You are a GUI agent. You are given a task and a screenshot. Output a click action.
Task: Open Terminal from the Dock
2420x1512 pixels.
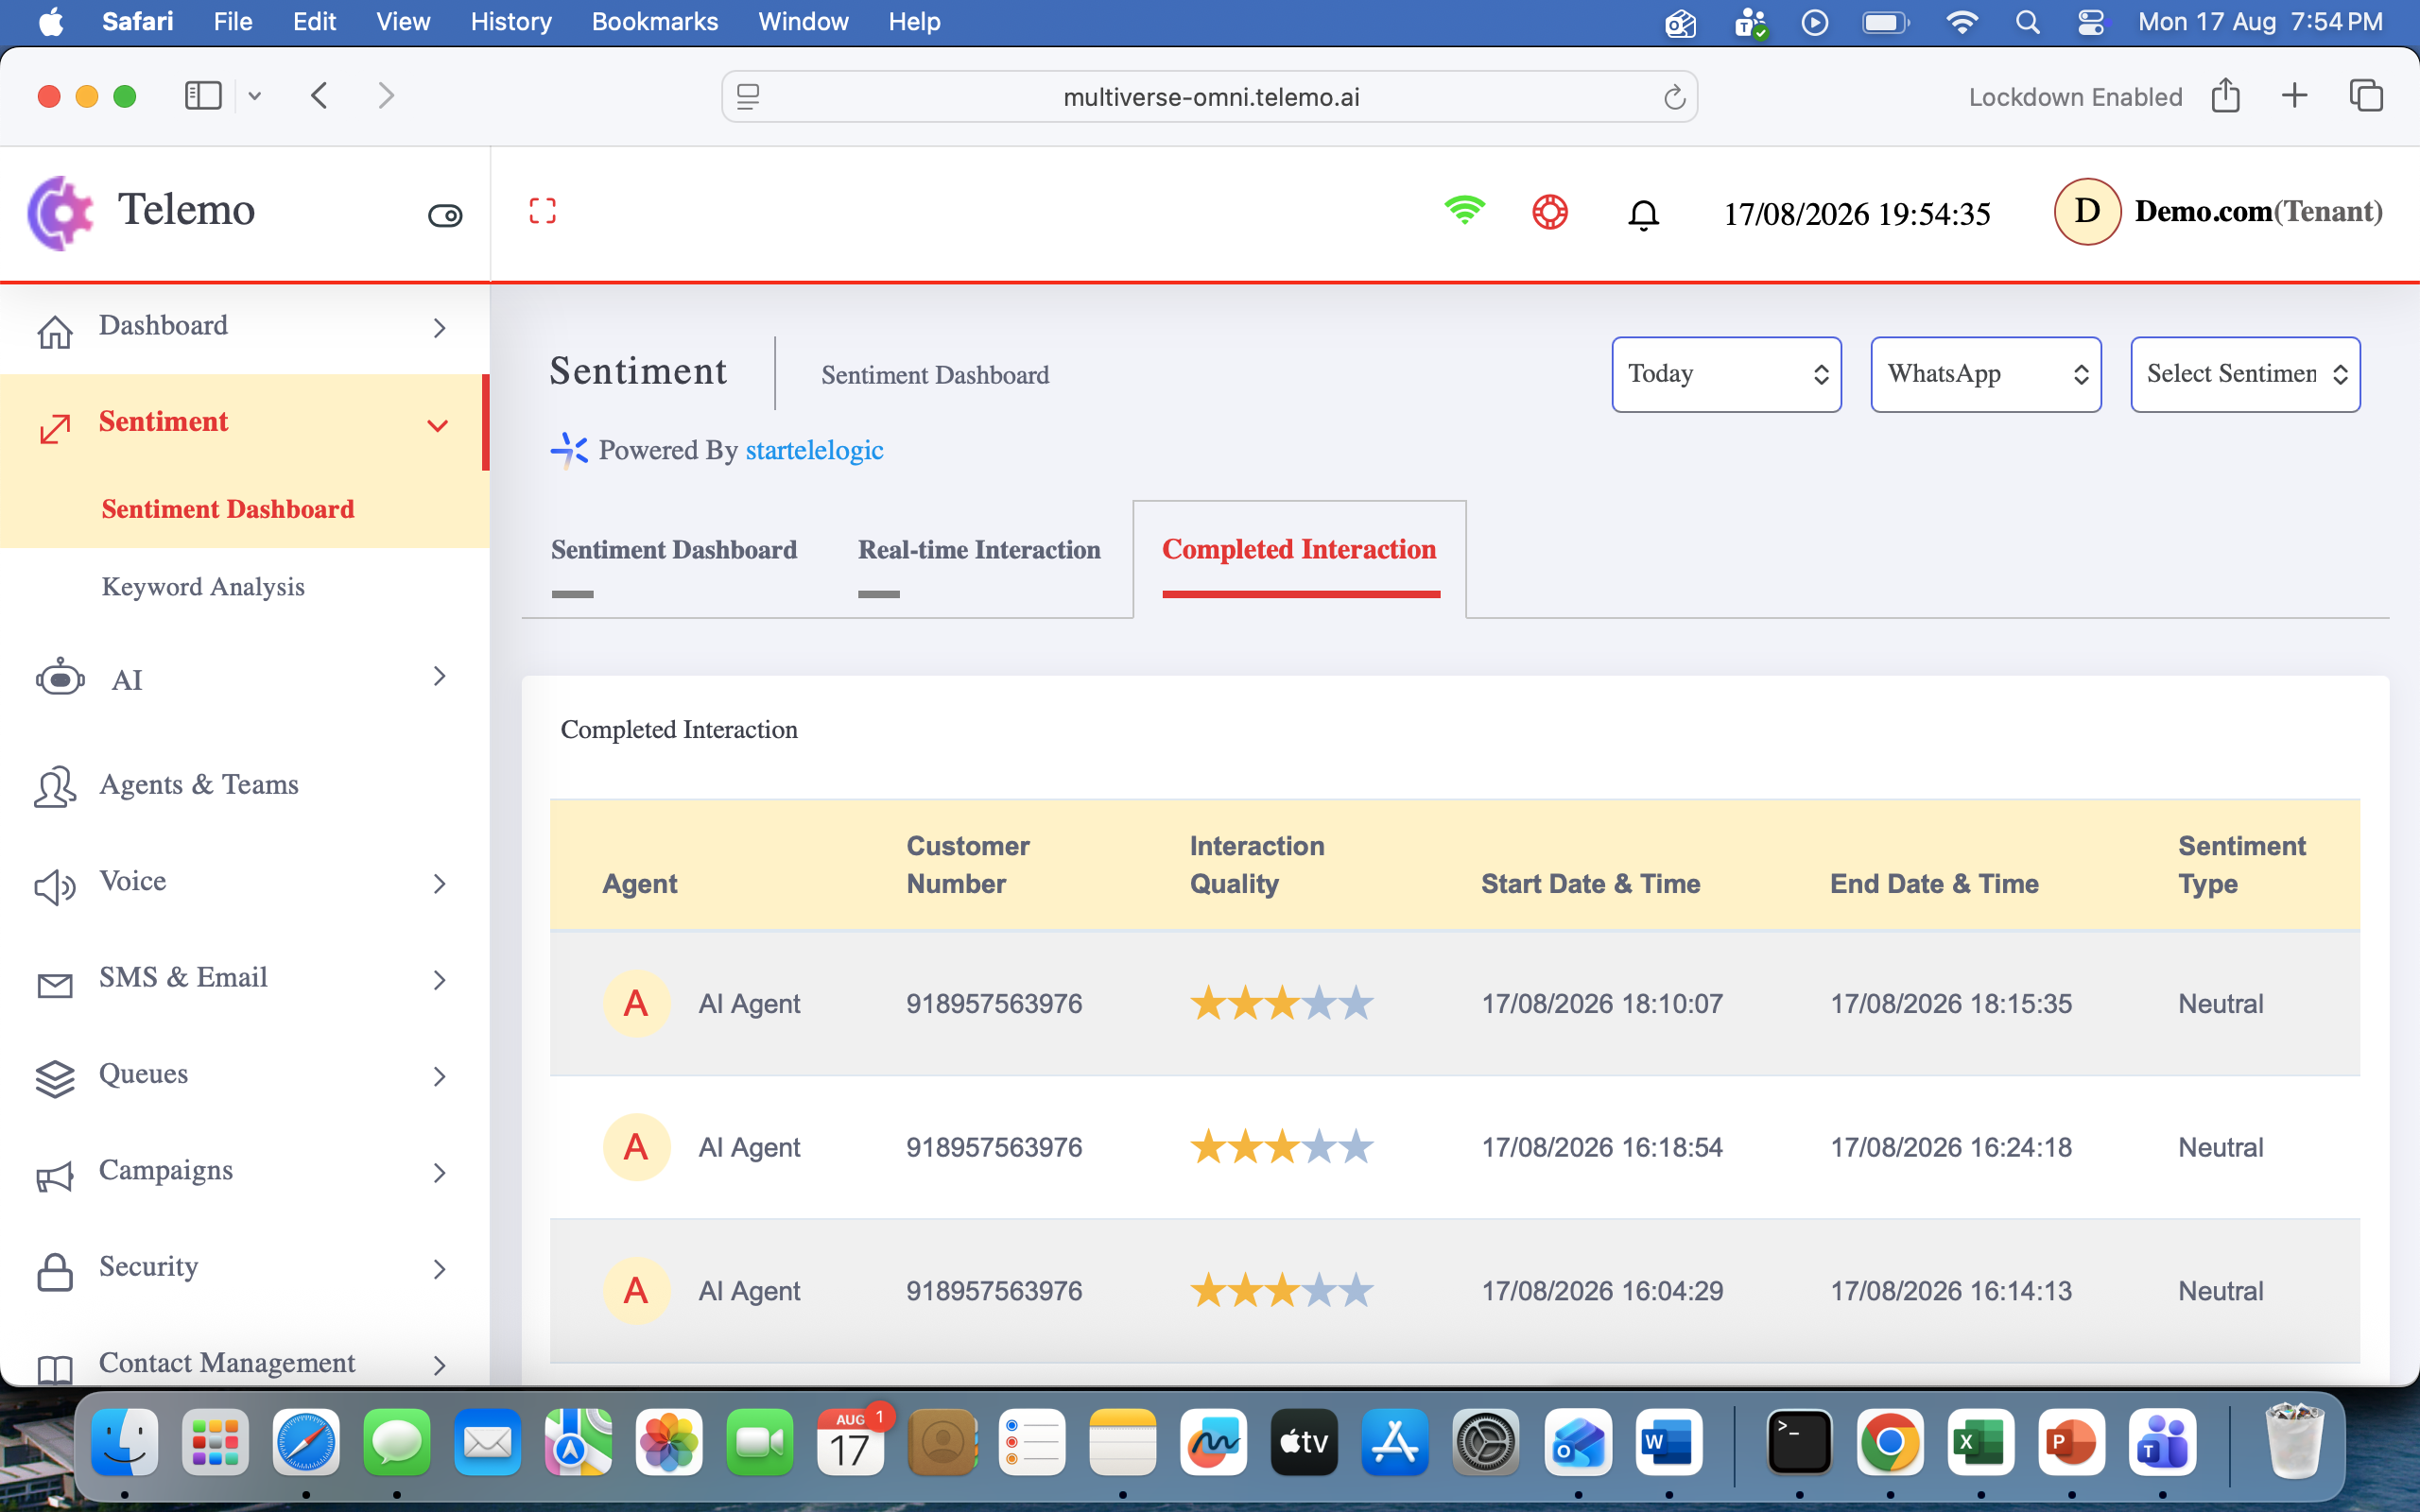coord(1799,1443)
